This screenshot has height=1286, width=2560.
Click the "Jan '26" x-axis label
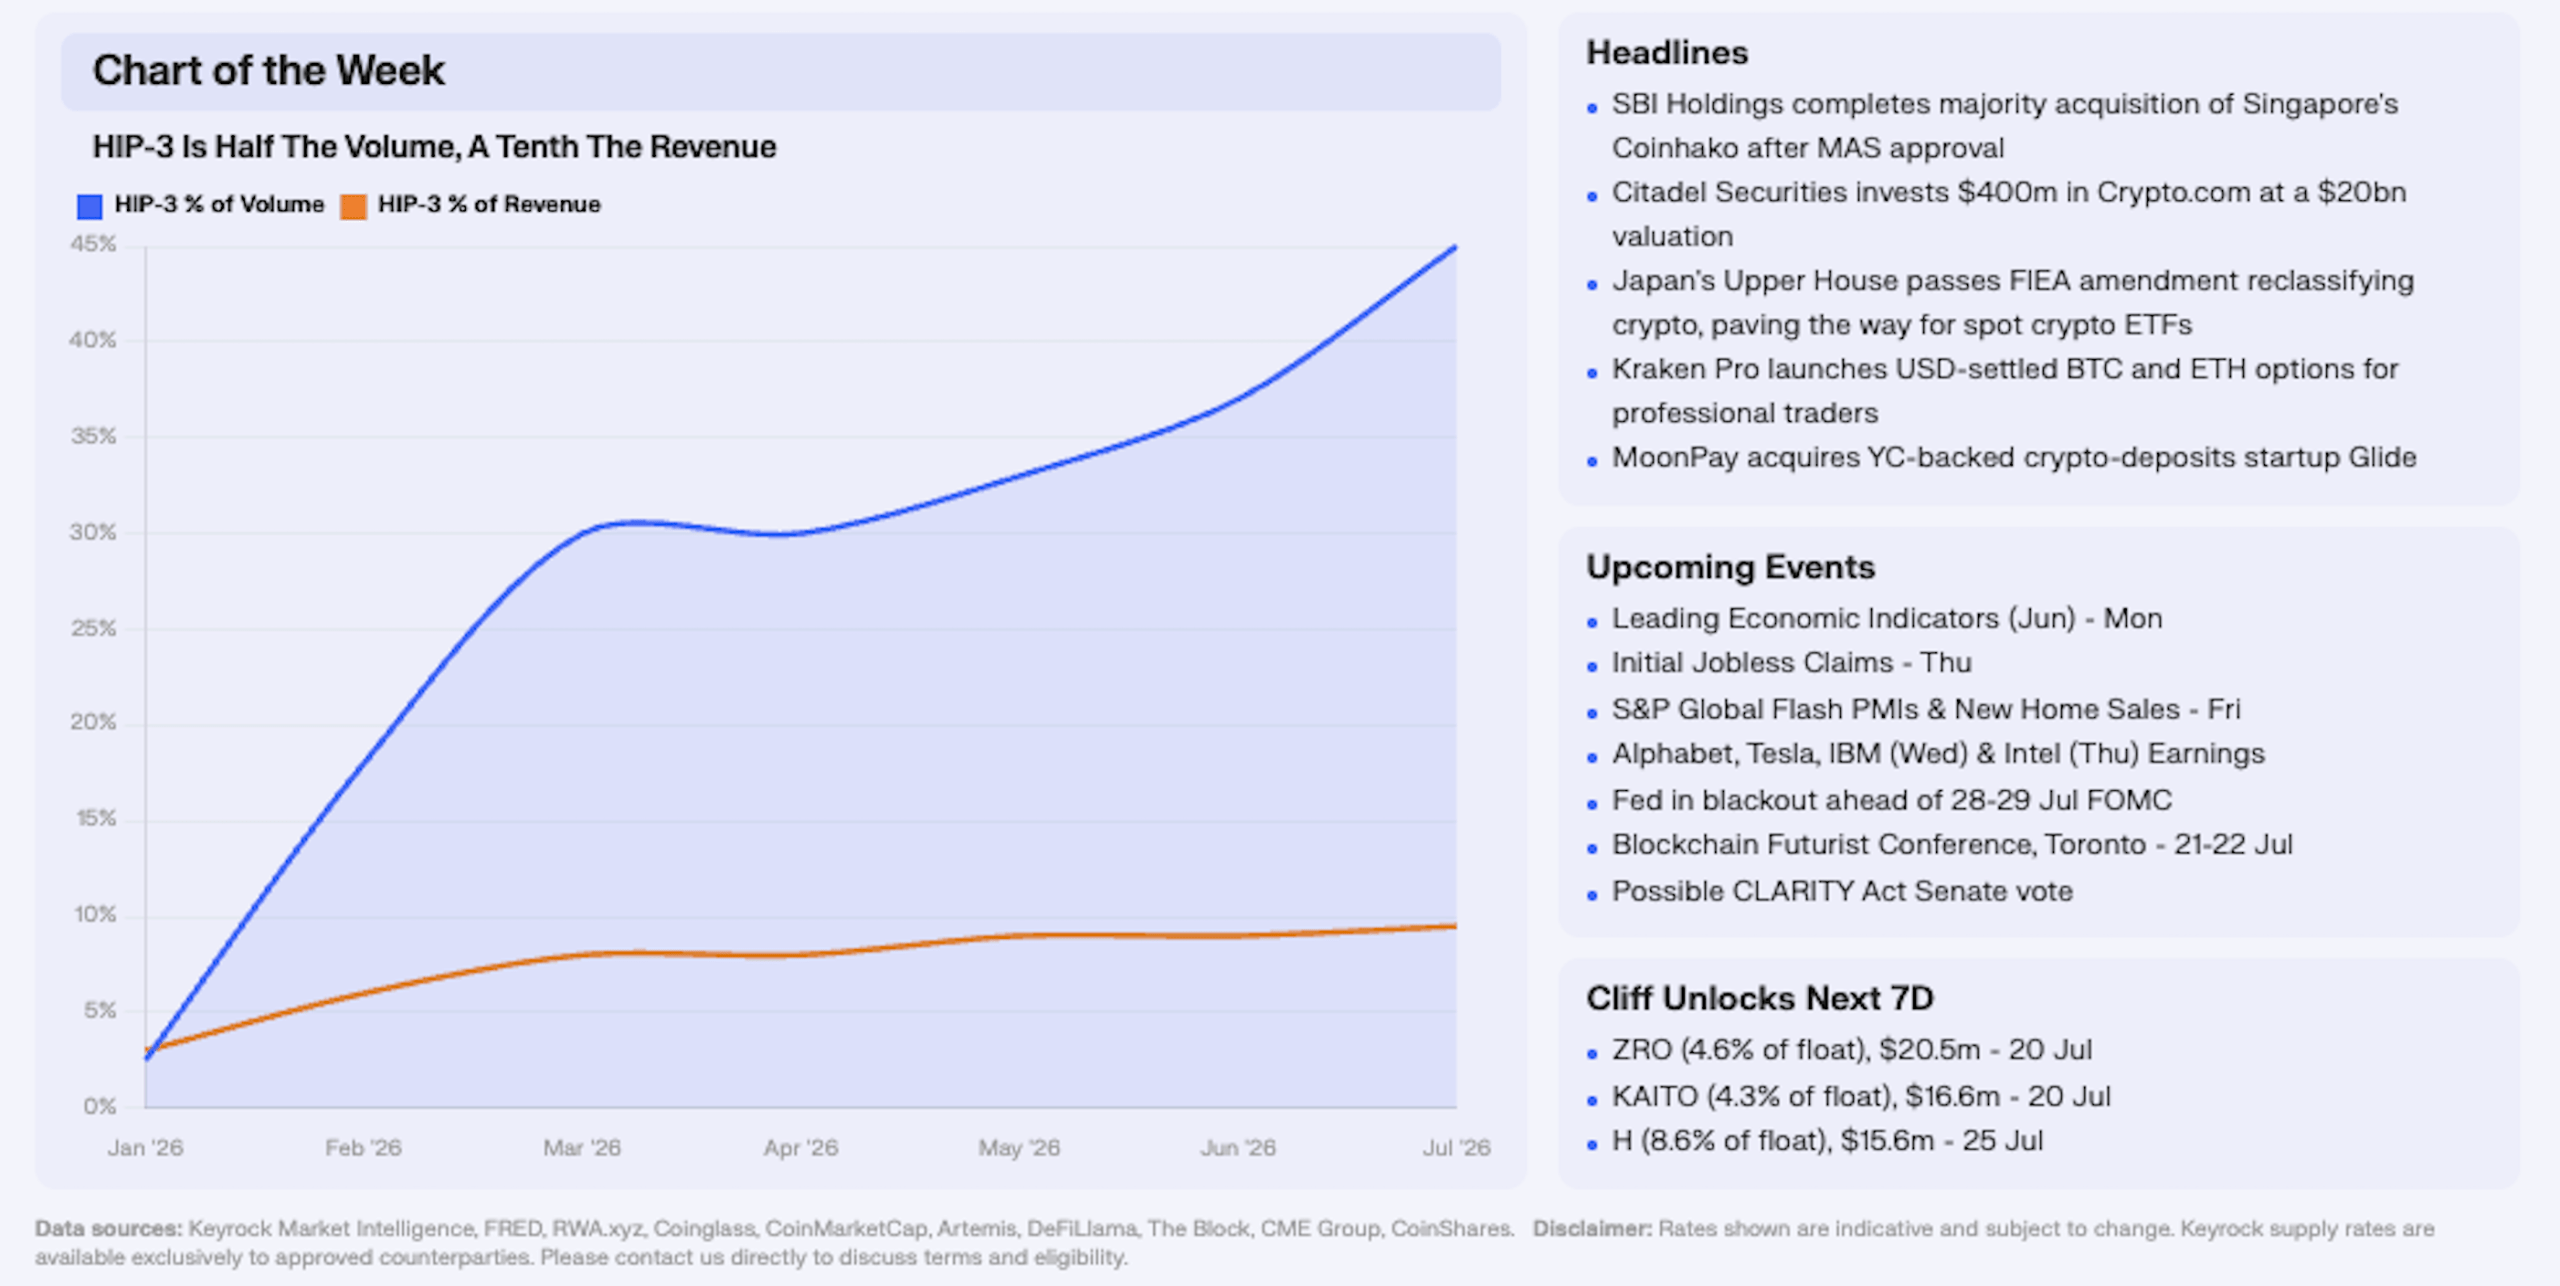point(146,1148)
